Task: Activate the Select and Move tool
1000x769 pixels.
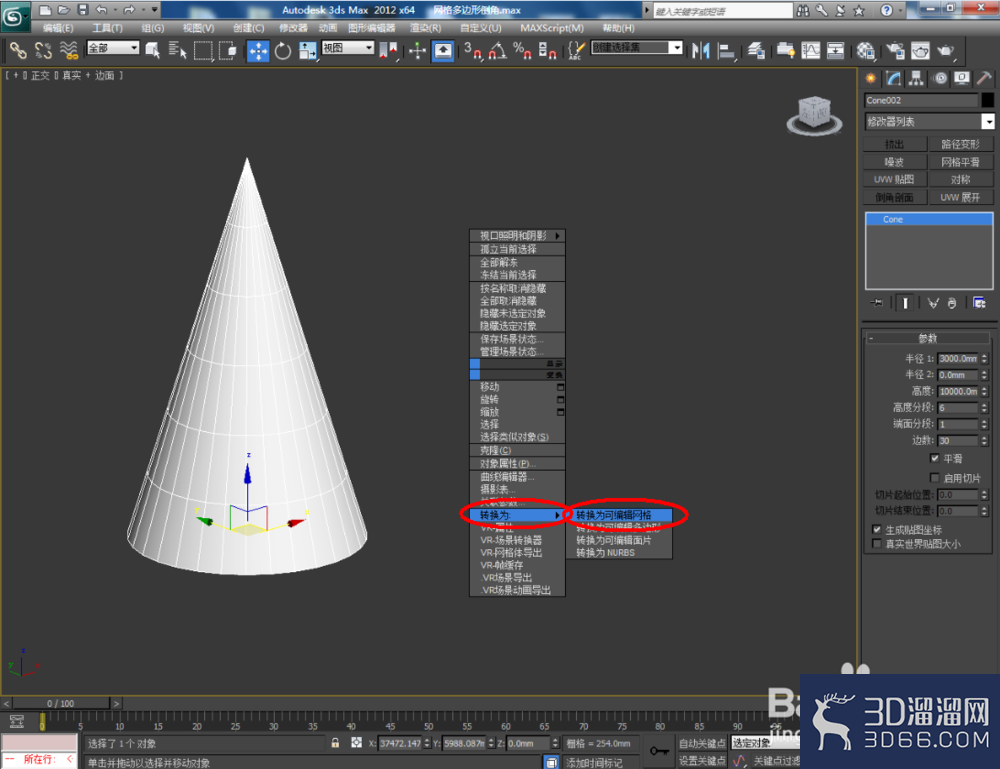Action: [x=258, y=50]
